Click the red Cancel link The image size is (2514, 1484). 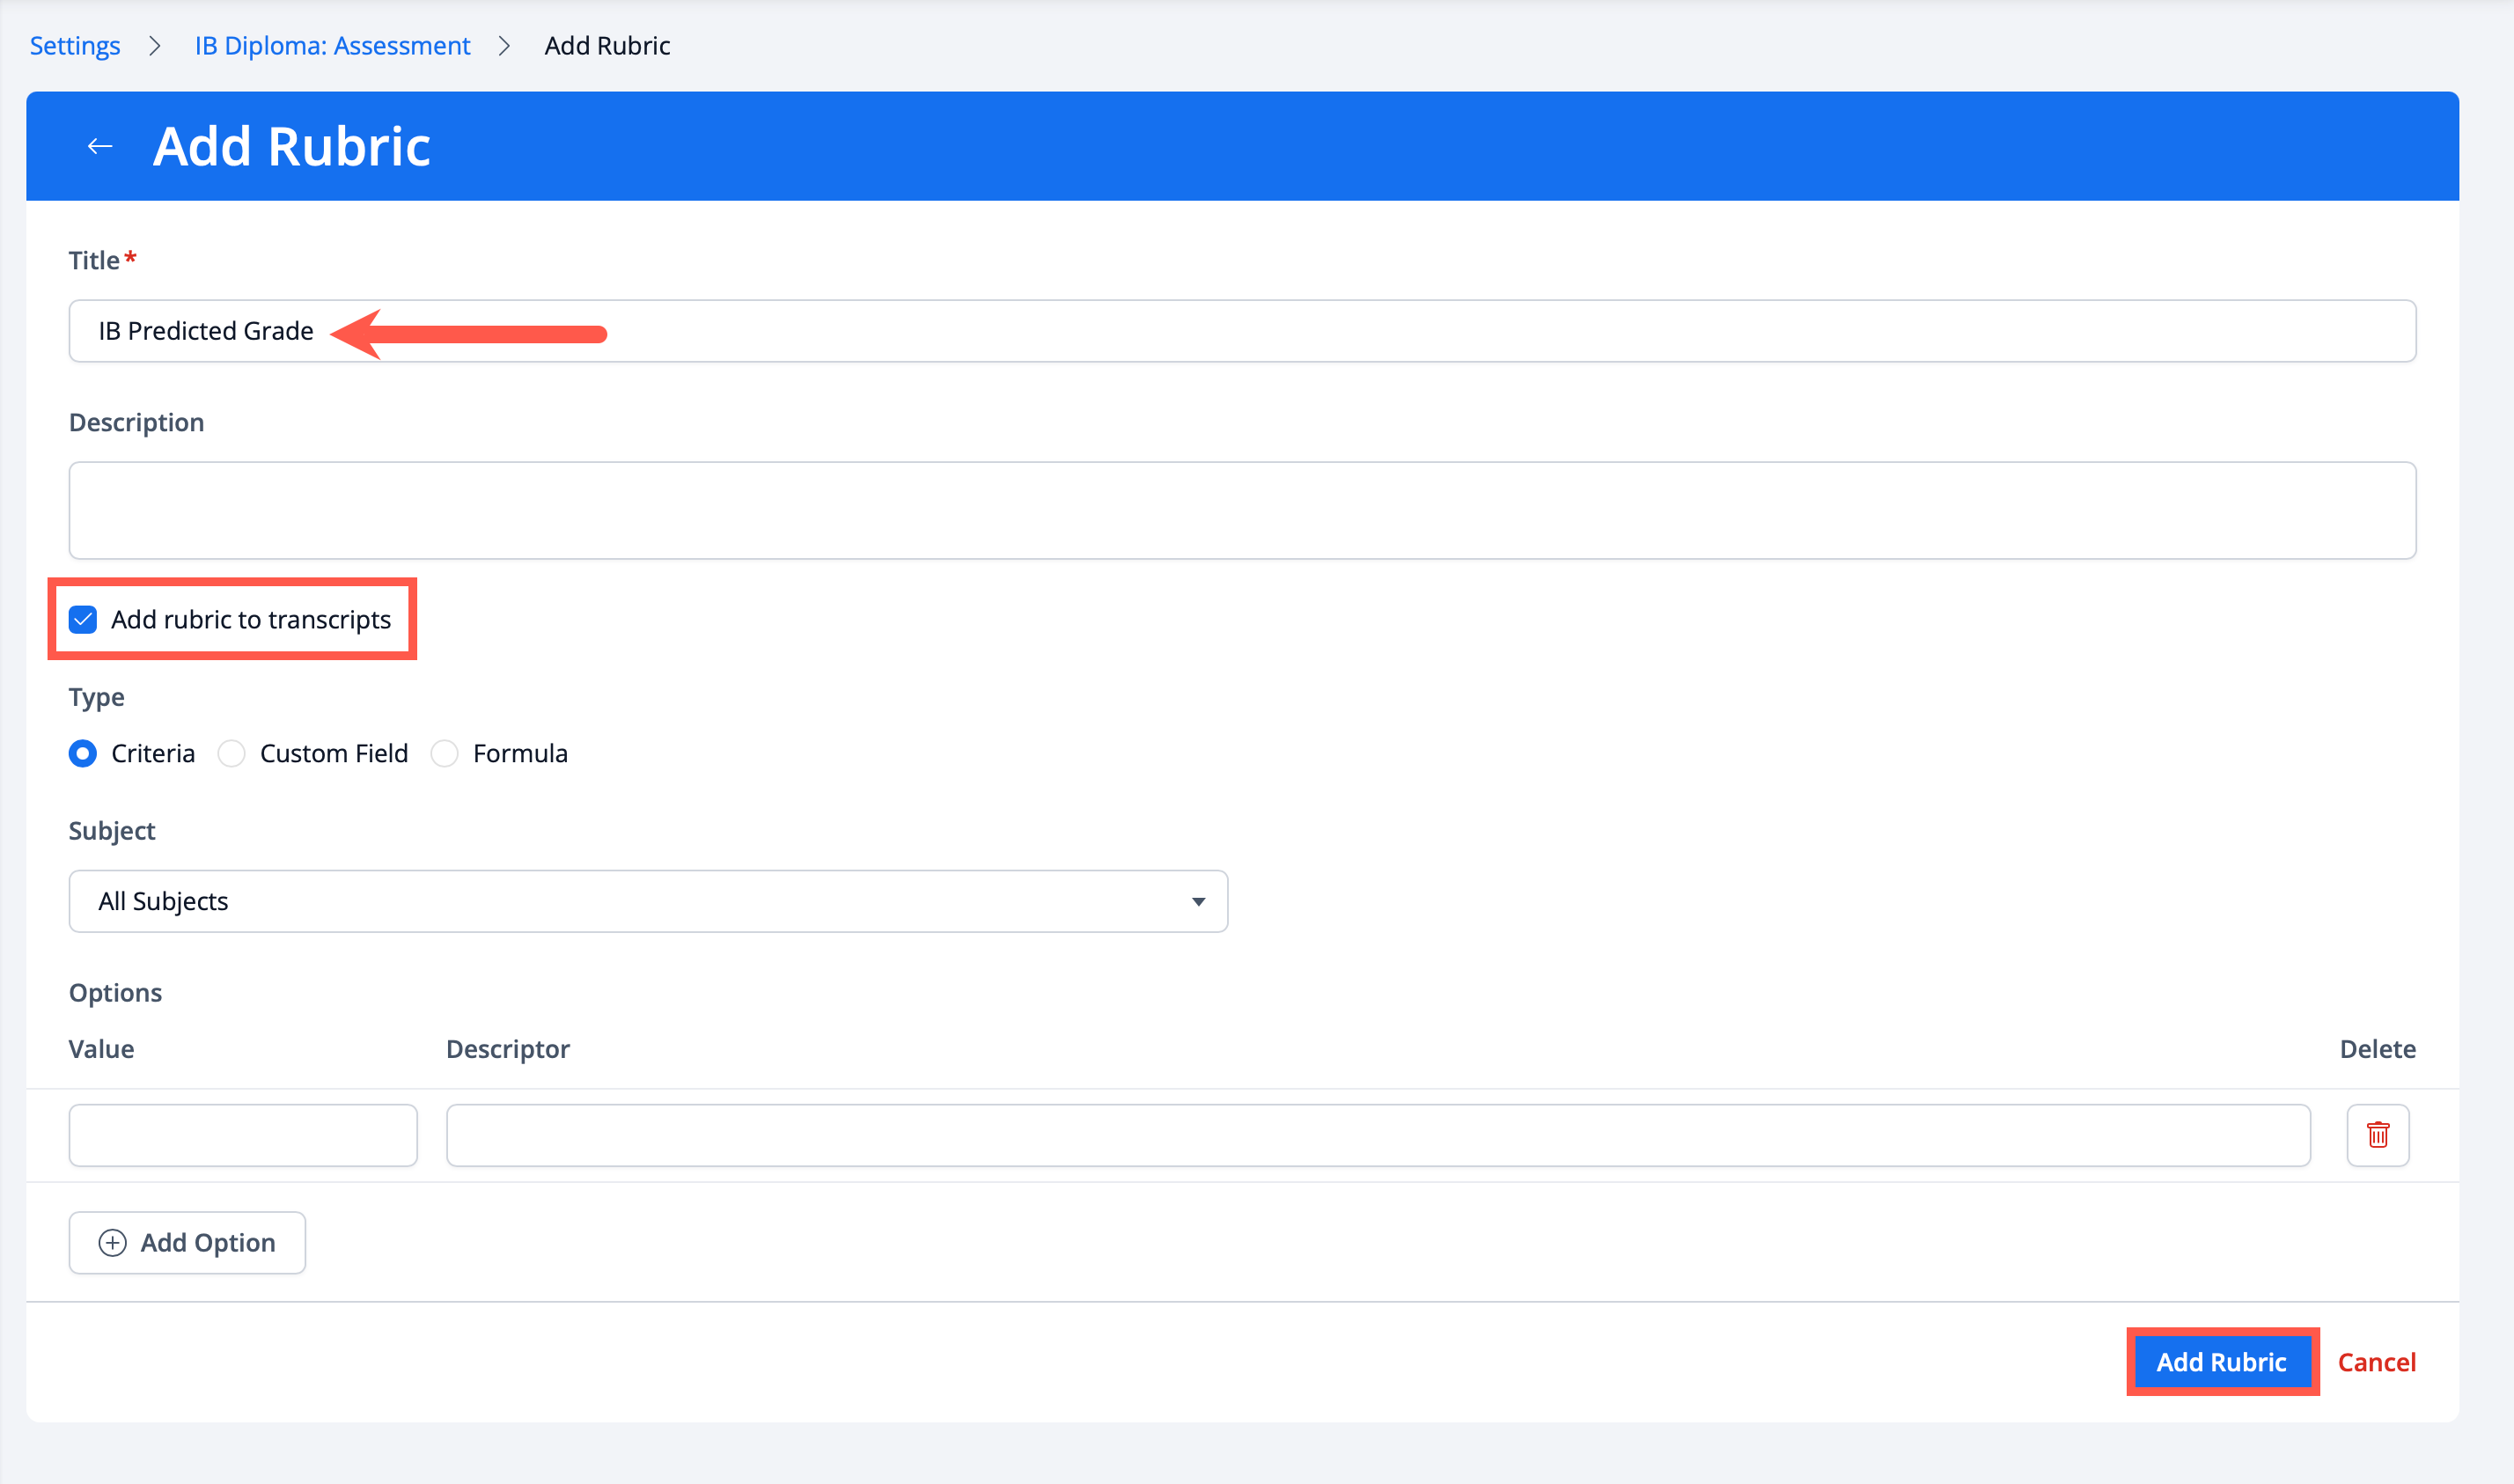(x=2376, y=1362)
